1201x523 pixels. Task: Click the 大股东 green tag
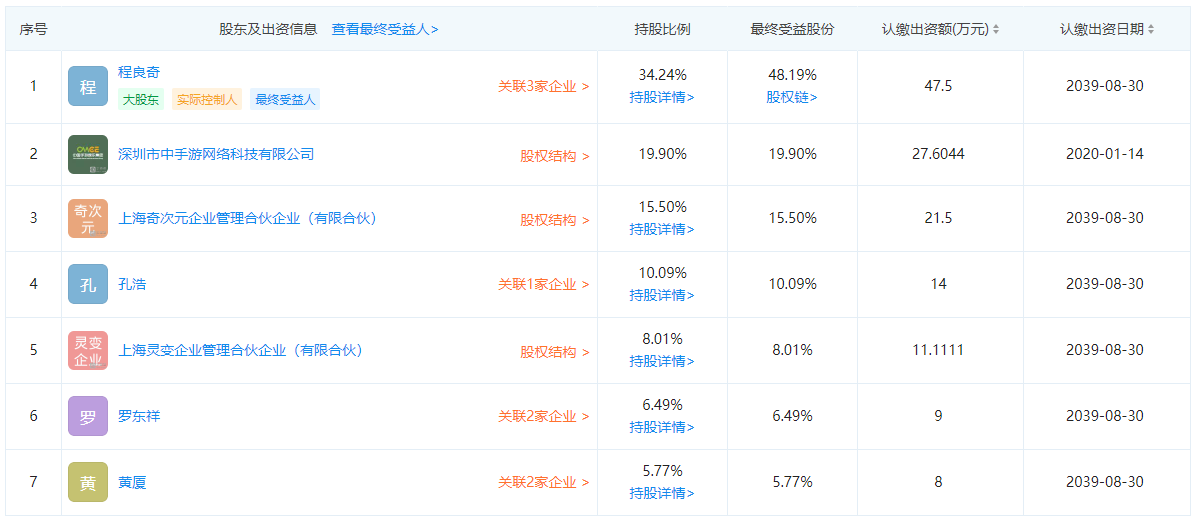141,100
